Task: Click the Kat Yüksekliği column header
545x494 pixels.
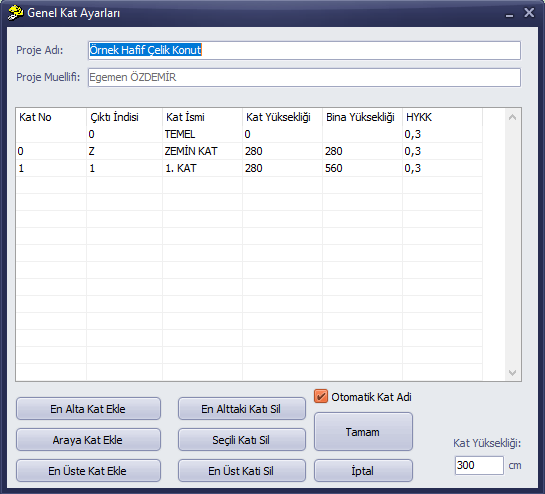Action: (x=283, y=117)
